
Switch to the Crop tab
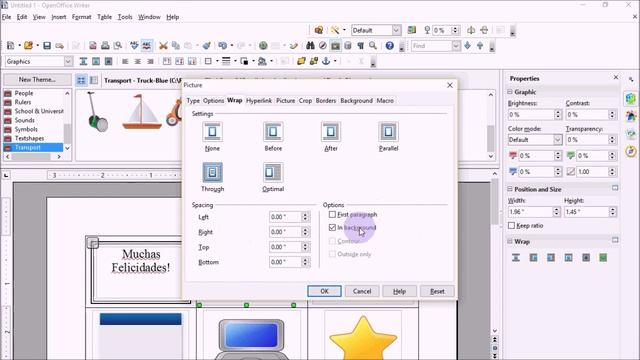305,100
